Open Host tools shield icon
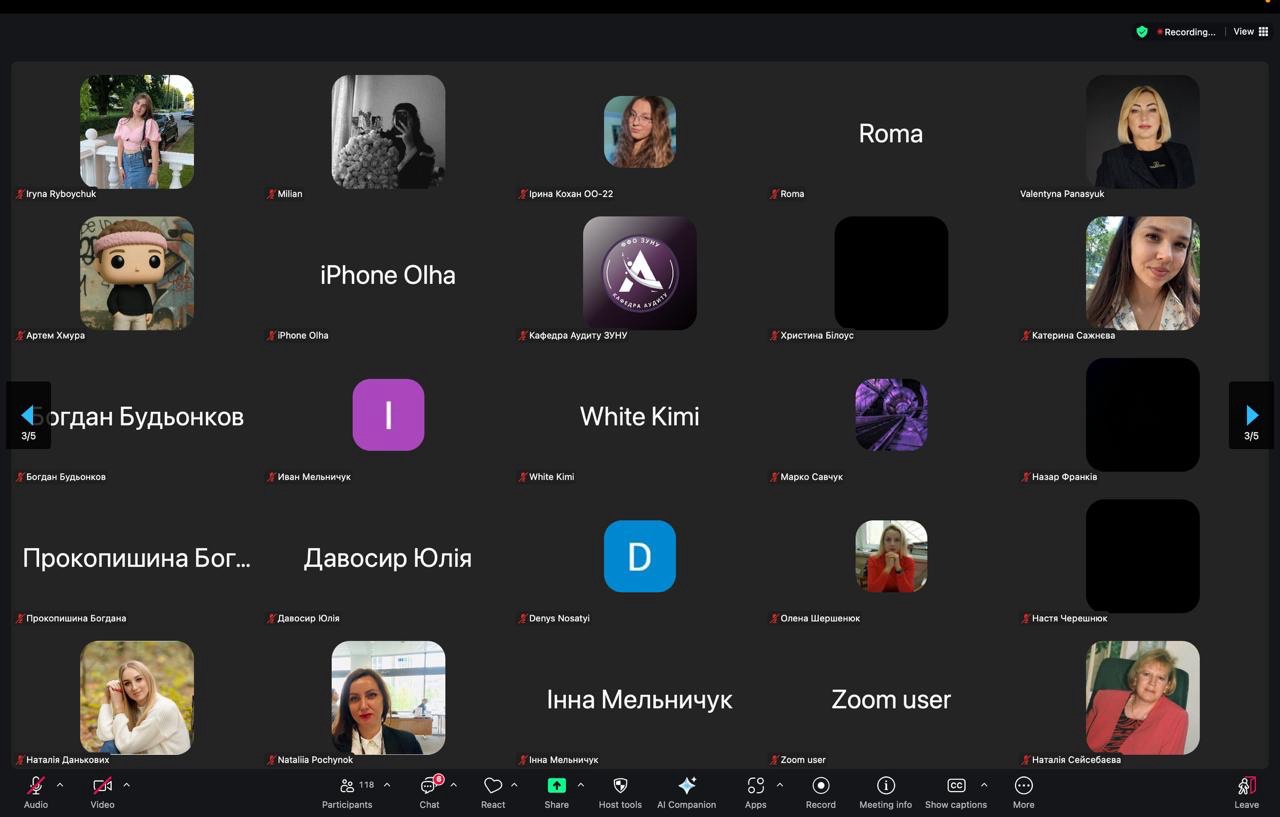Viewport: 1280px width, 817px height. click(x=620, y=786)
